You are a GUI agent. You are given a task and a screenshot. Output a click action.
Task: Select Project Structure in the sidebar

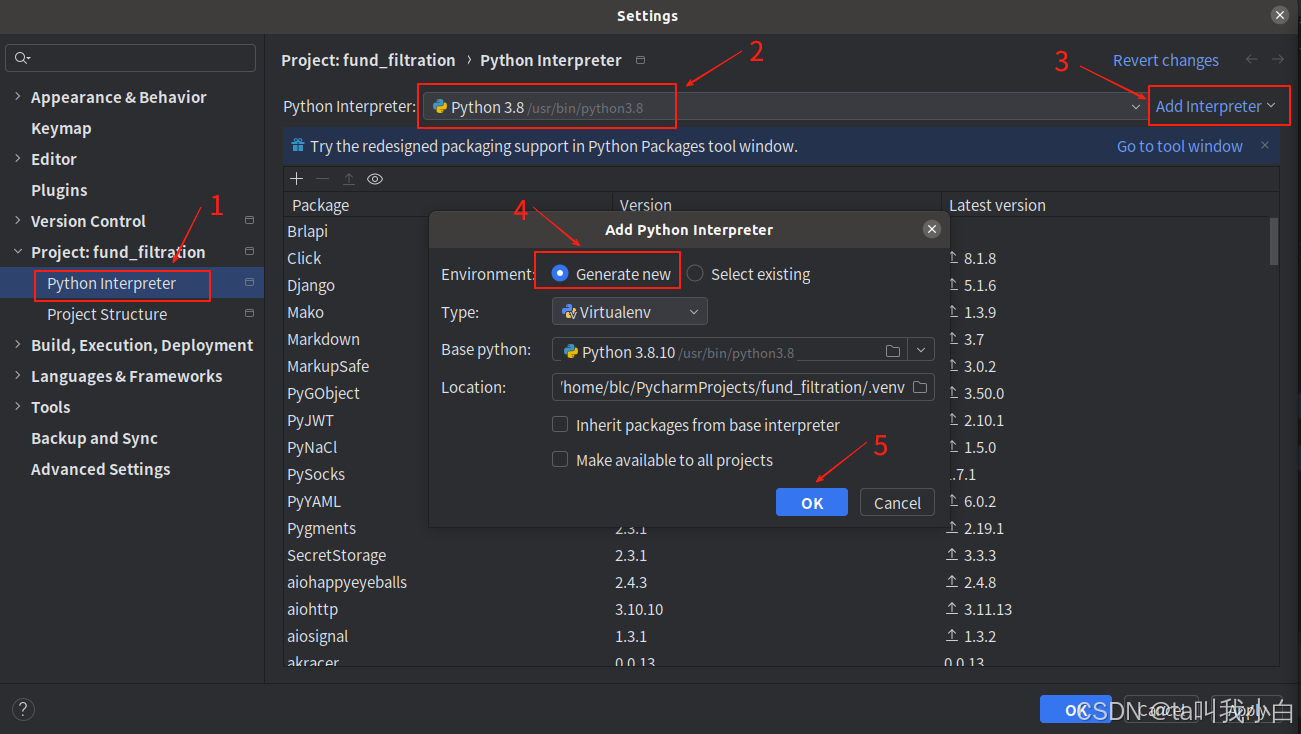point(132,314)
